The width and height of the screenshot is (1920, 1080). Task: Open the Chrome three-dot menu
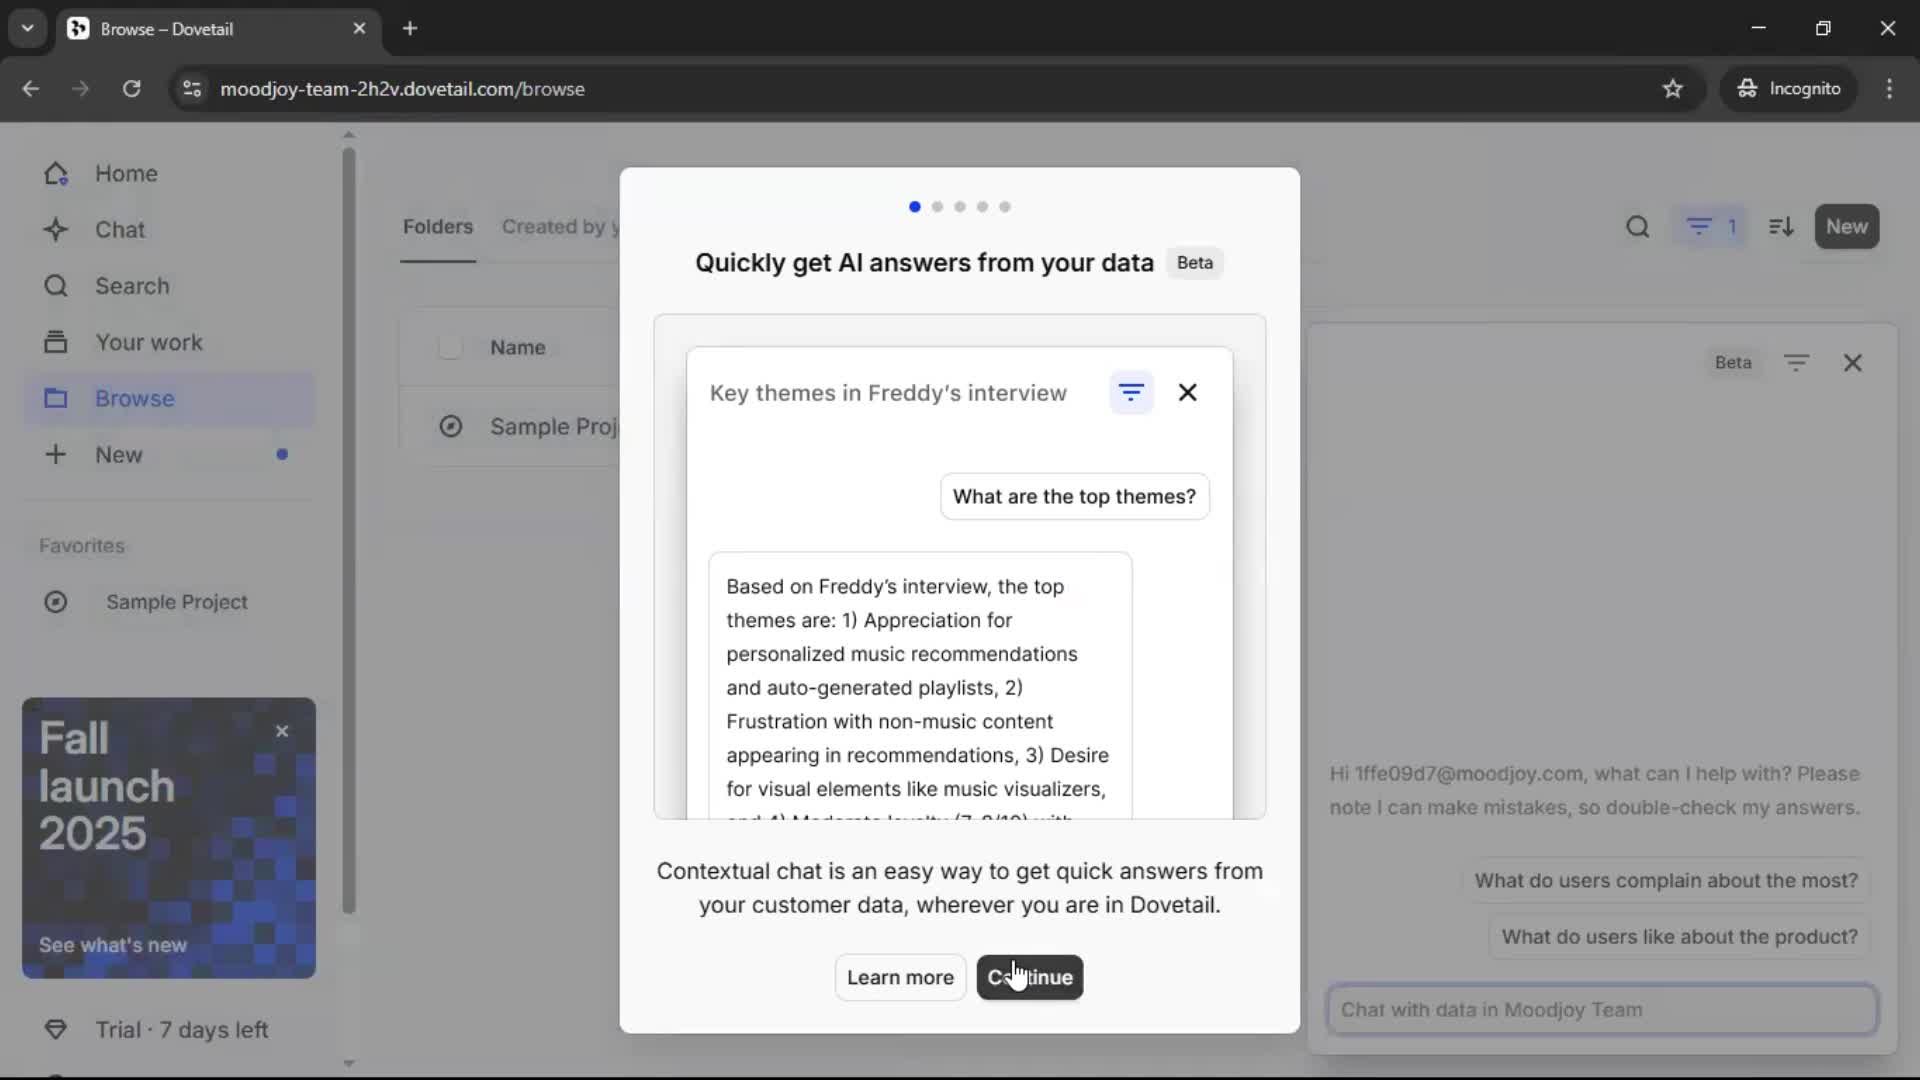click(1889, 88)
